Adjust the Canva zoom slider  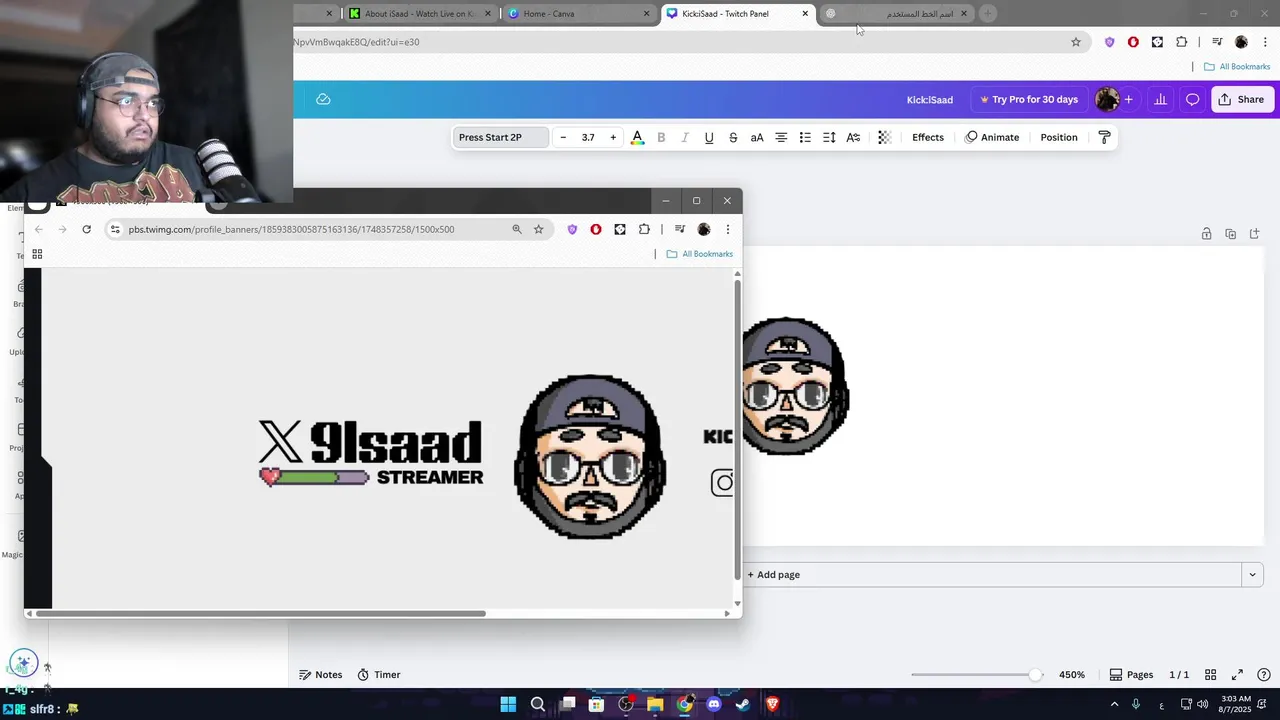[x=1035, y=675]
